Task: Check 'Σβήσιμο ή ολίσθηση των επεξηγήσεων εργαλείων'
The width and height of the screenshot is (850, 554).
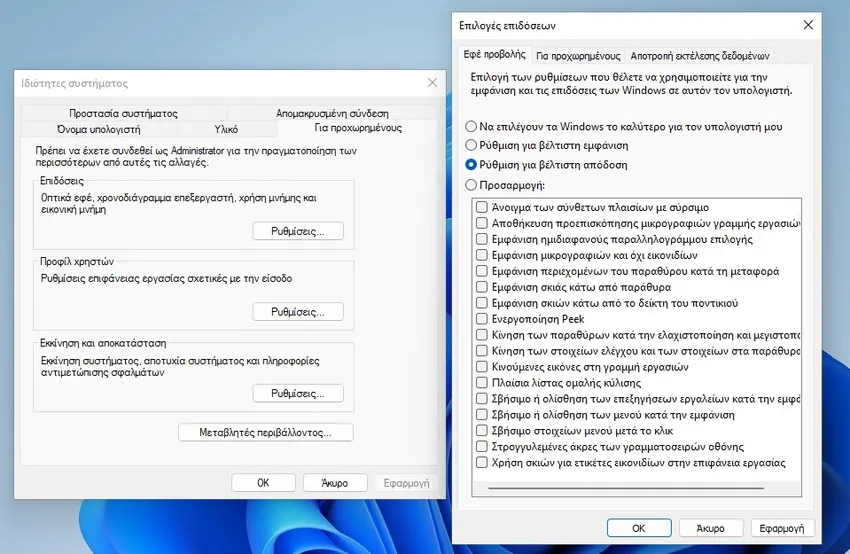Action: [482, 399]
